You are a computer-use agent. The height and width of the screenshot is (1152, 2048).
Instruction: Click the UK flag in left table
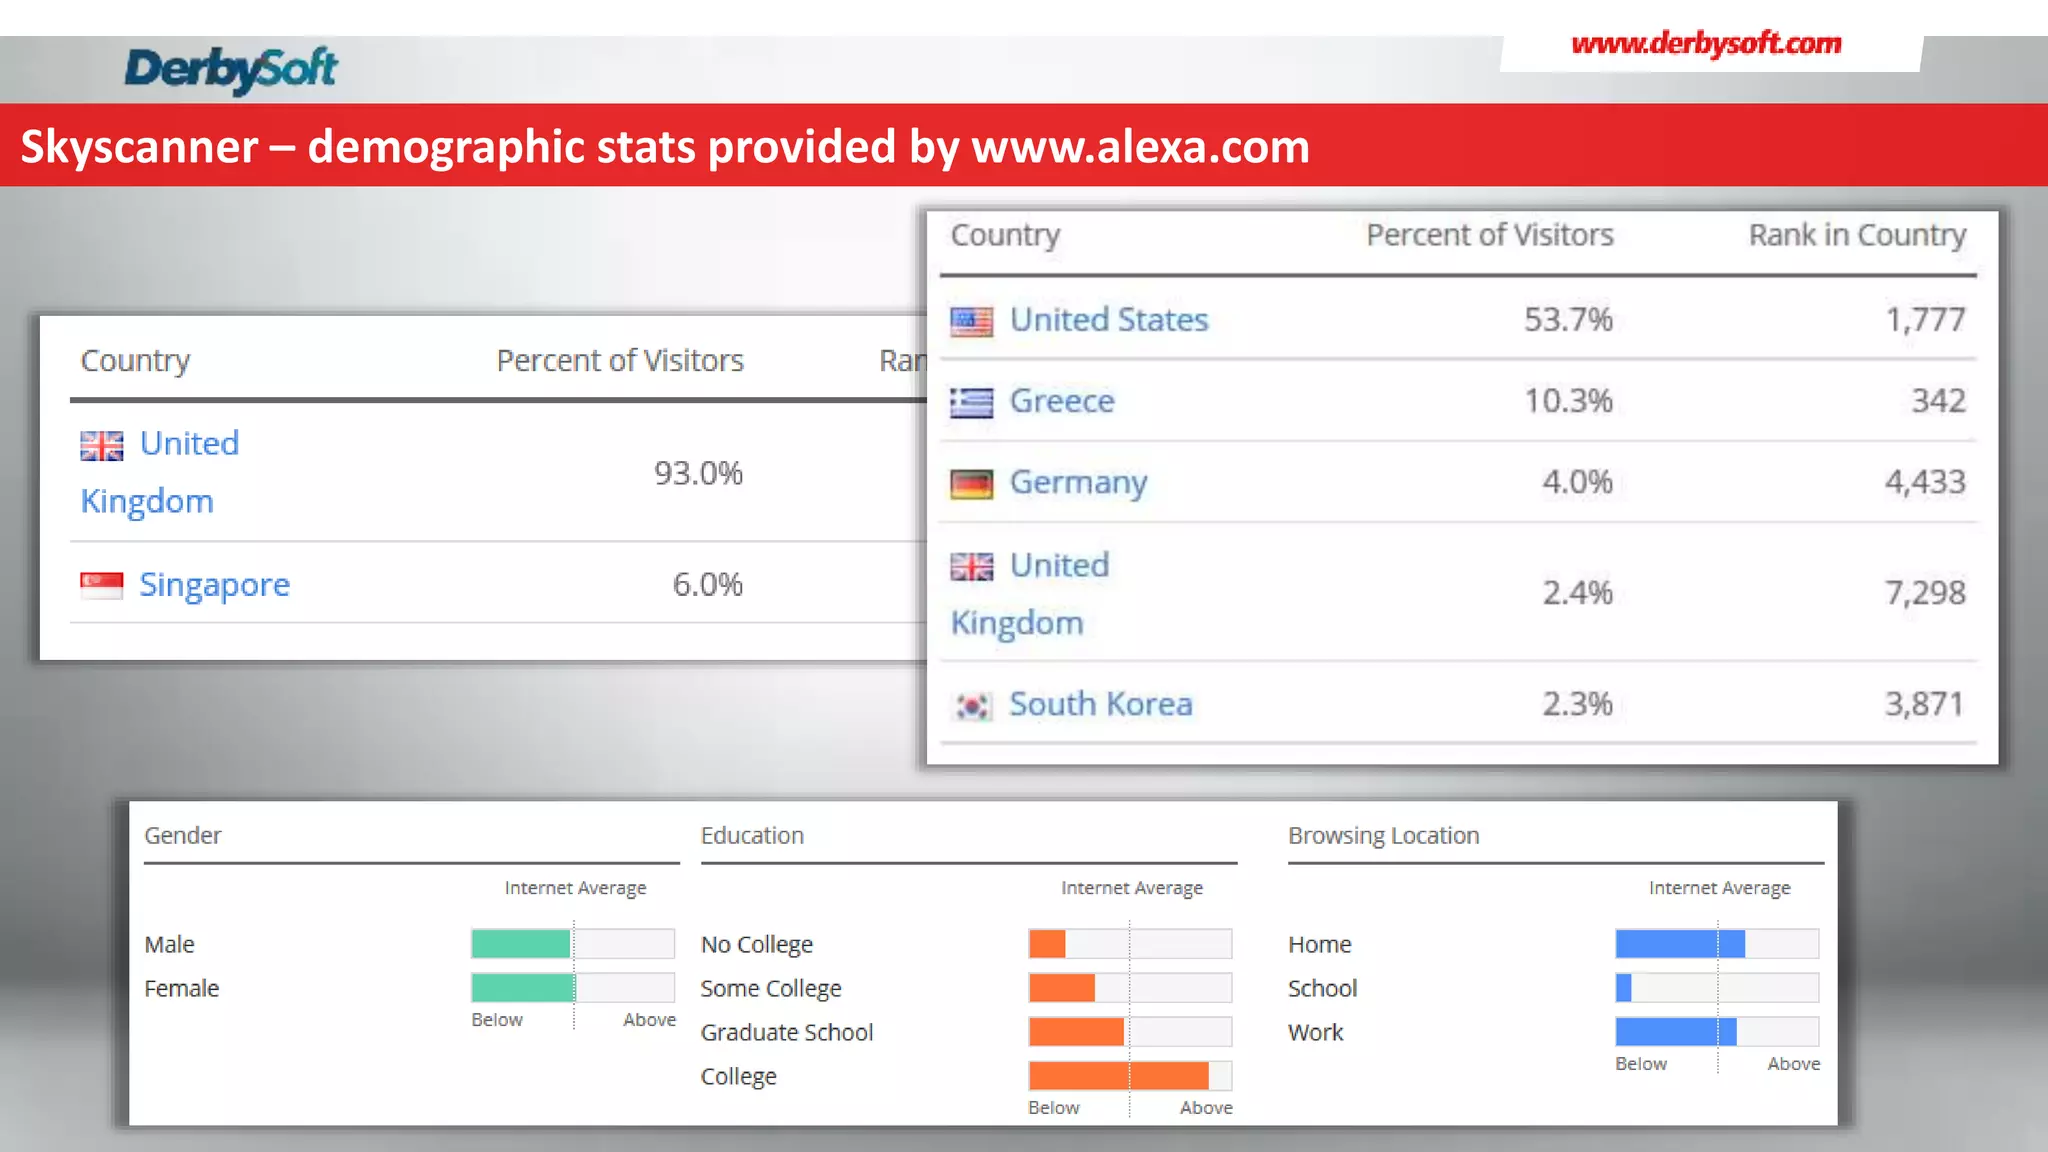(101, 445)
